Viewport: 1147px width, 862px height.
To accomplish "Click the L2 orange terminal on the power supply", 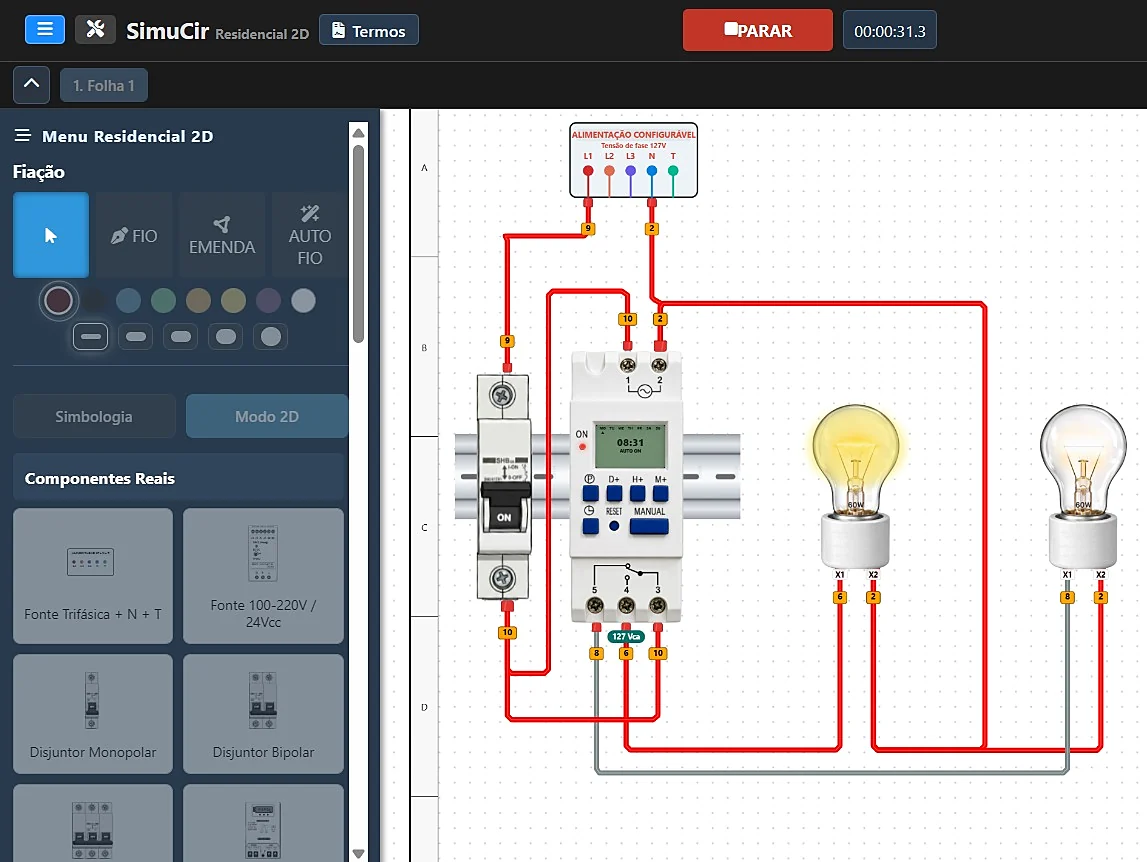I will point(609,171).
